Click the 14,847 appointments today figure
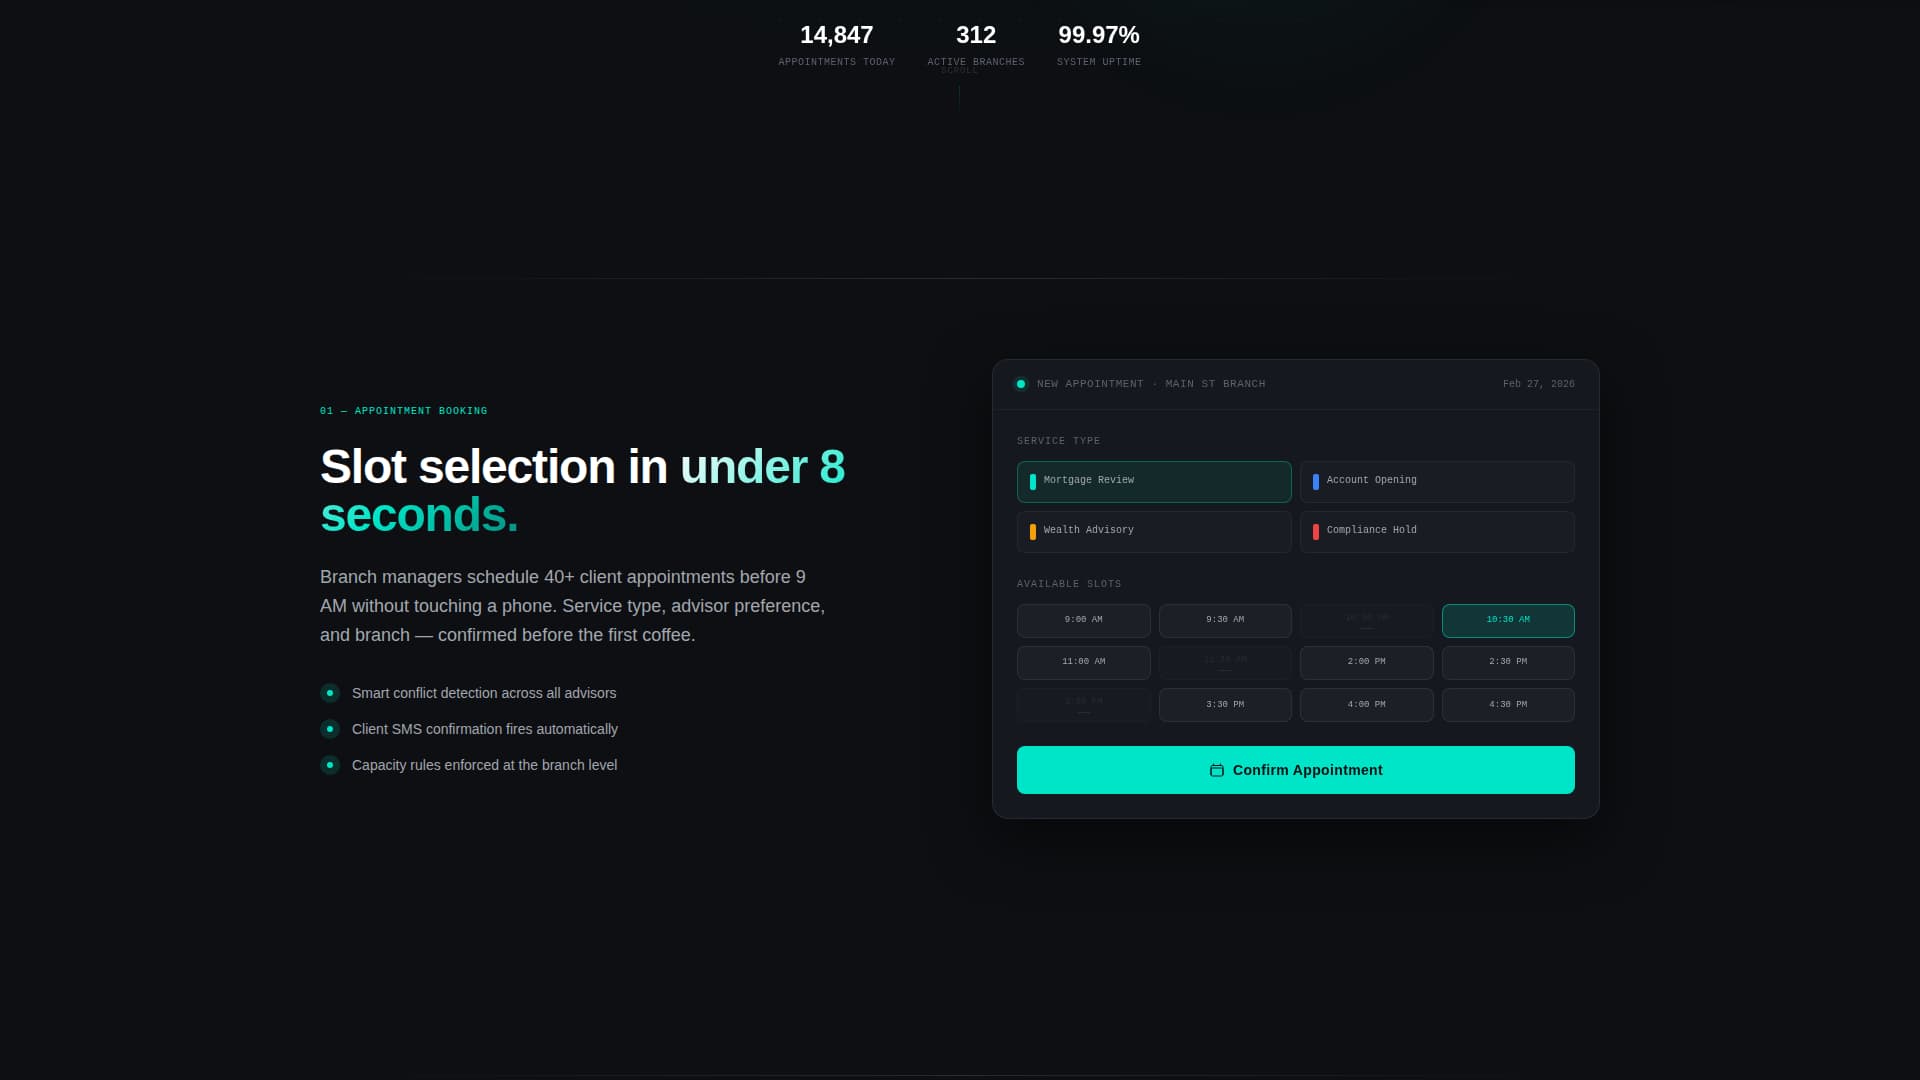1920x1080 pixels. pyautogui.click(x=836, y=35)
